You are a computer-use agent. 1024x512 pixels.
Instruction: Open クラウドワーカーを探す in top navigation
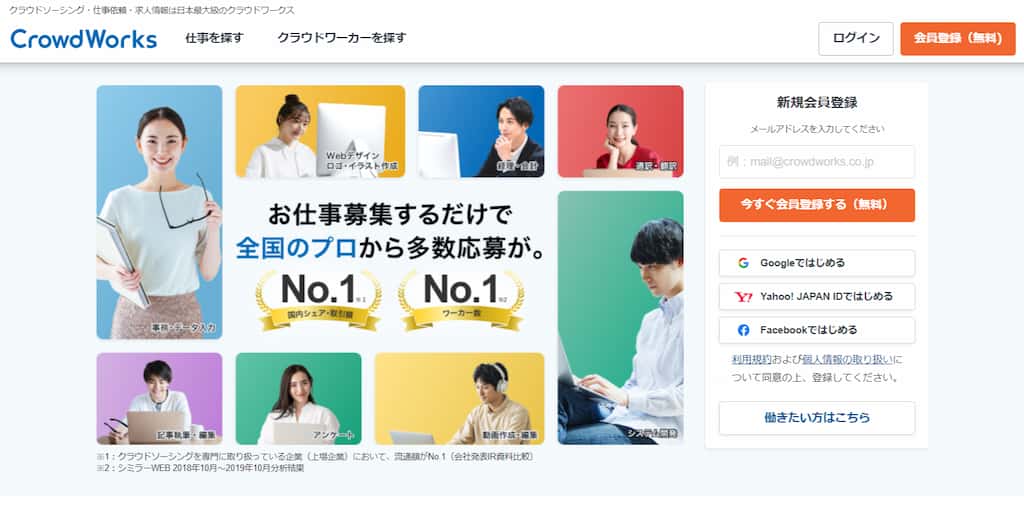coord(342,38)
